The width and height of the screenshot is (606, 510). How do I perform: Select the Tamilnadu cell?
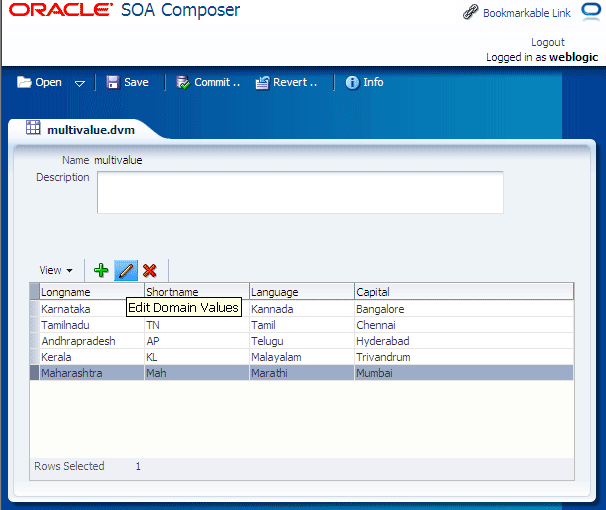click(x=92, y=325)
